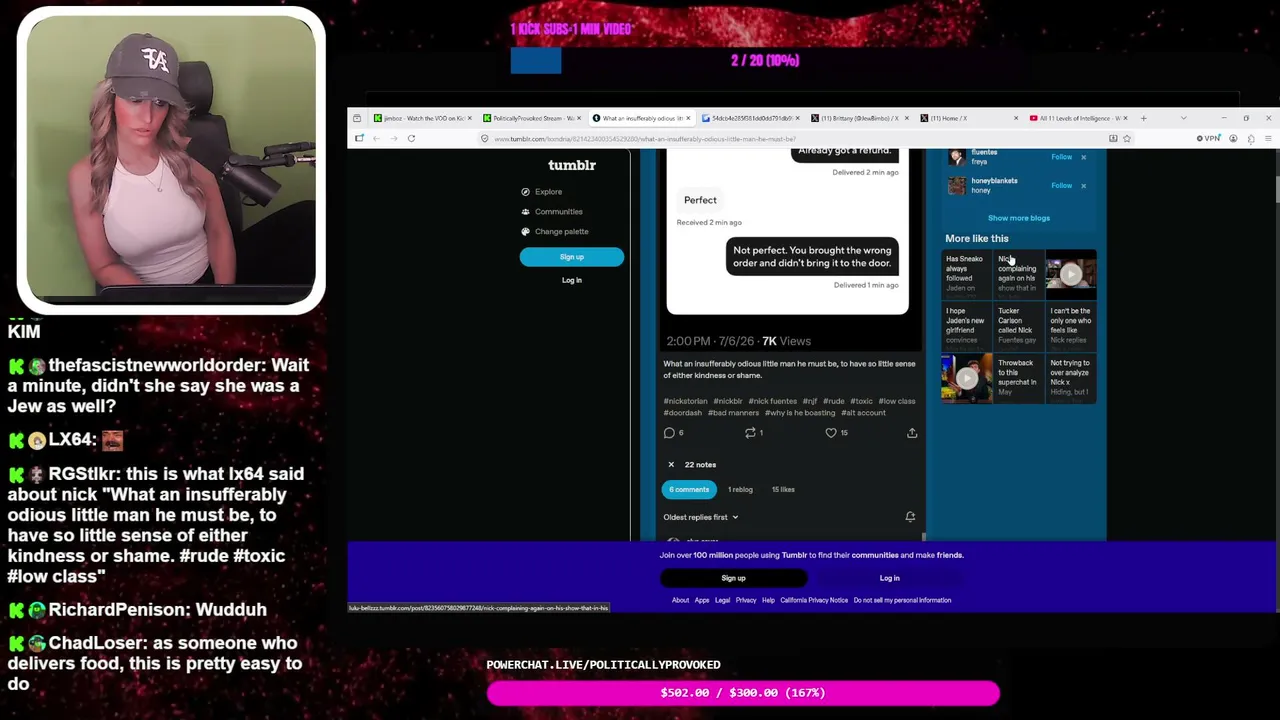
Task: Close the 'Home / X' tab
Action: point(1016,118)
